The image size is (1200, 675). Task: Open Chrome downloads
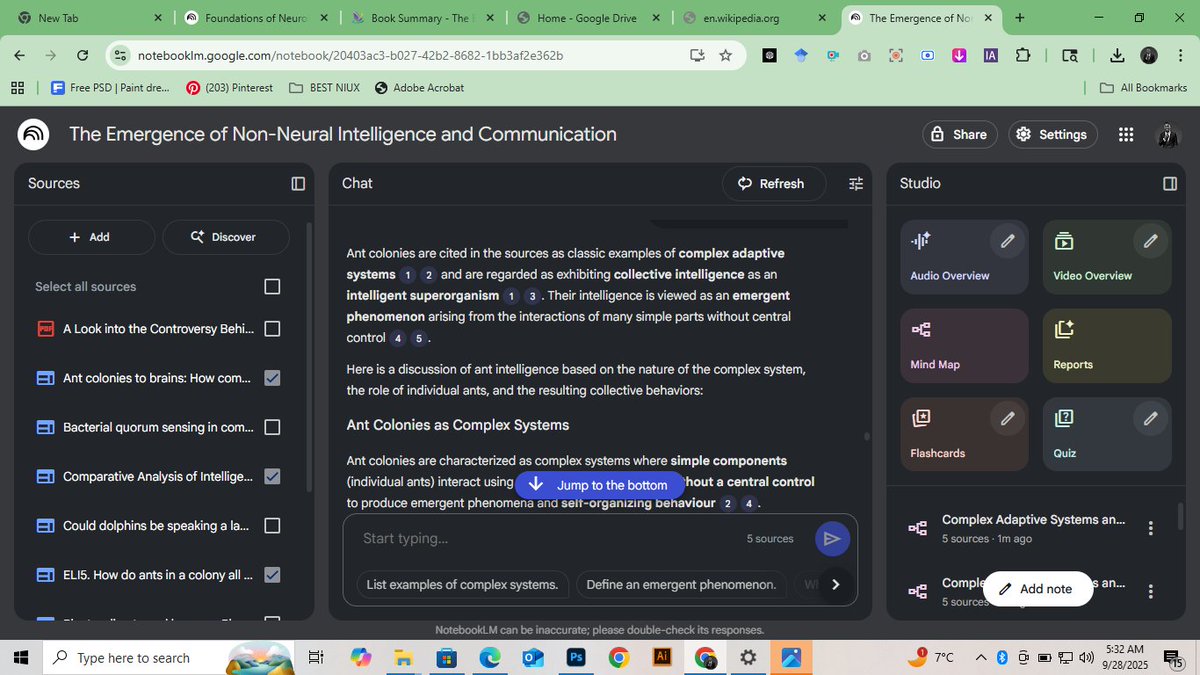tap(1118, 55)
